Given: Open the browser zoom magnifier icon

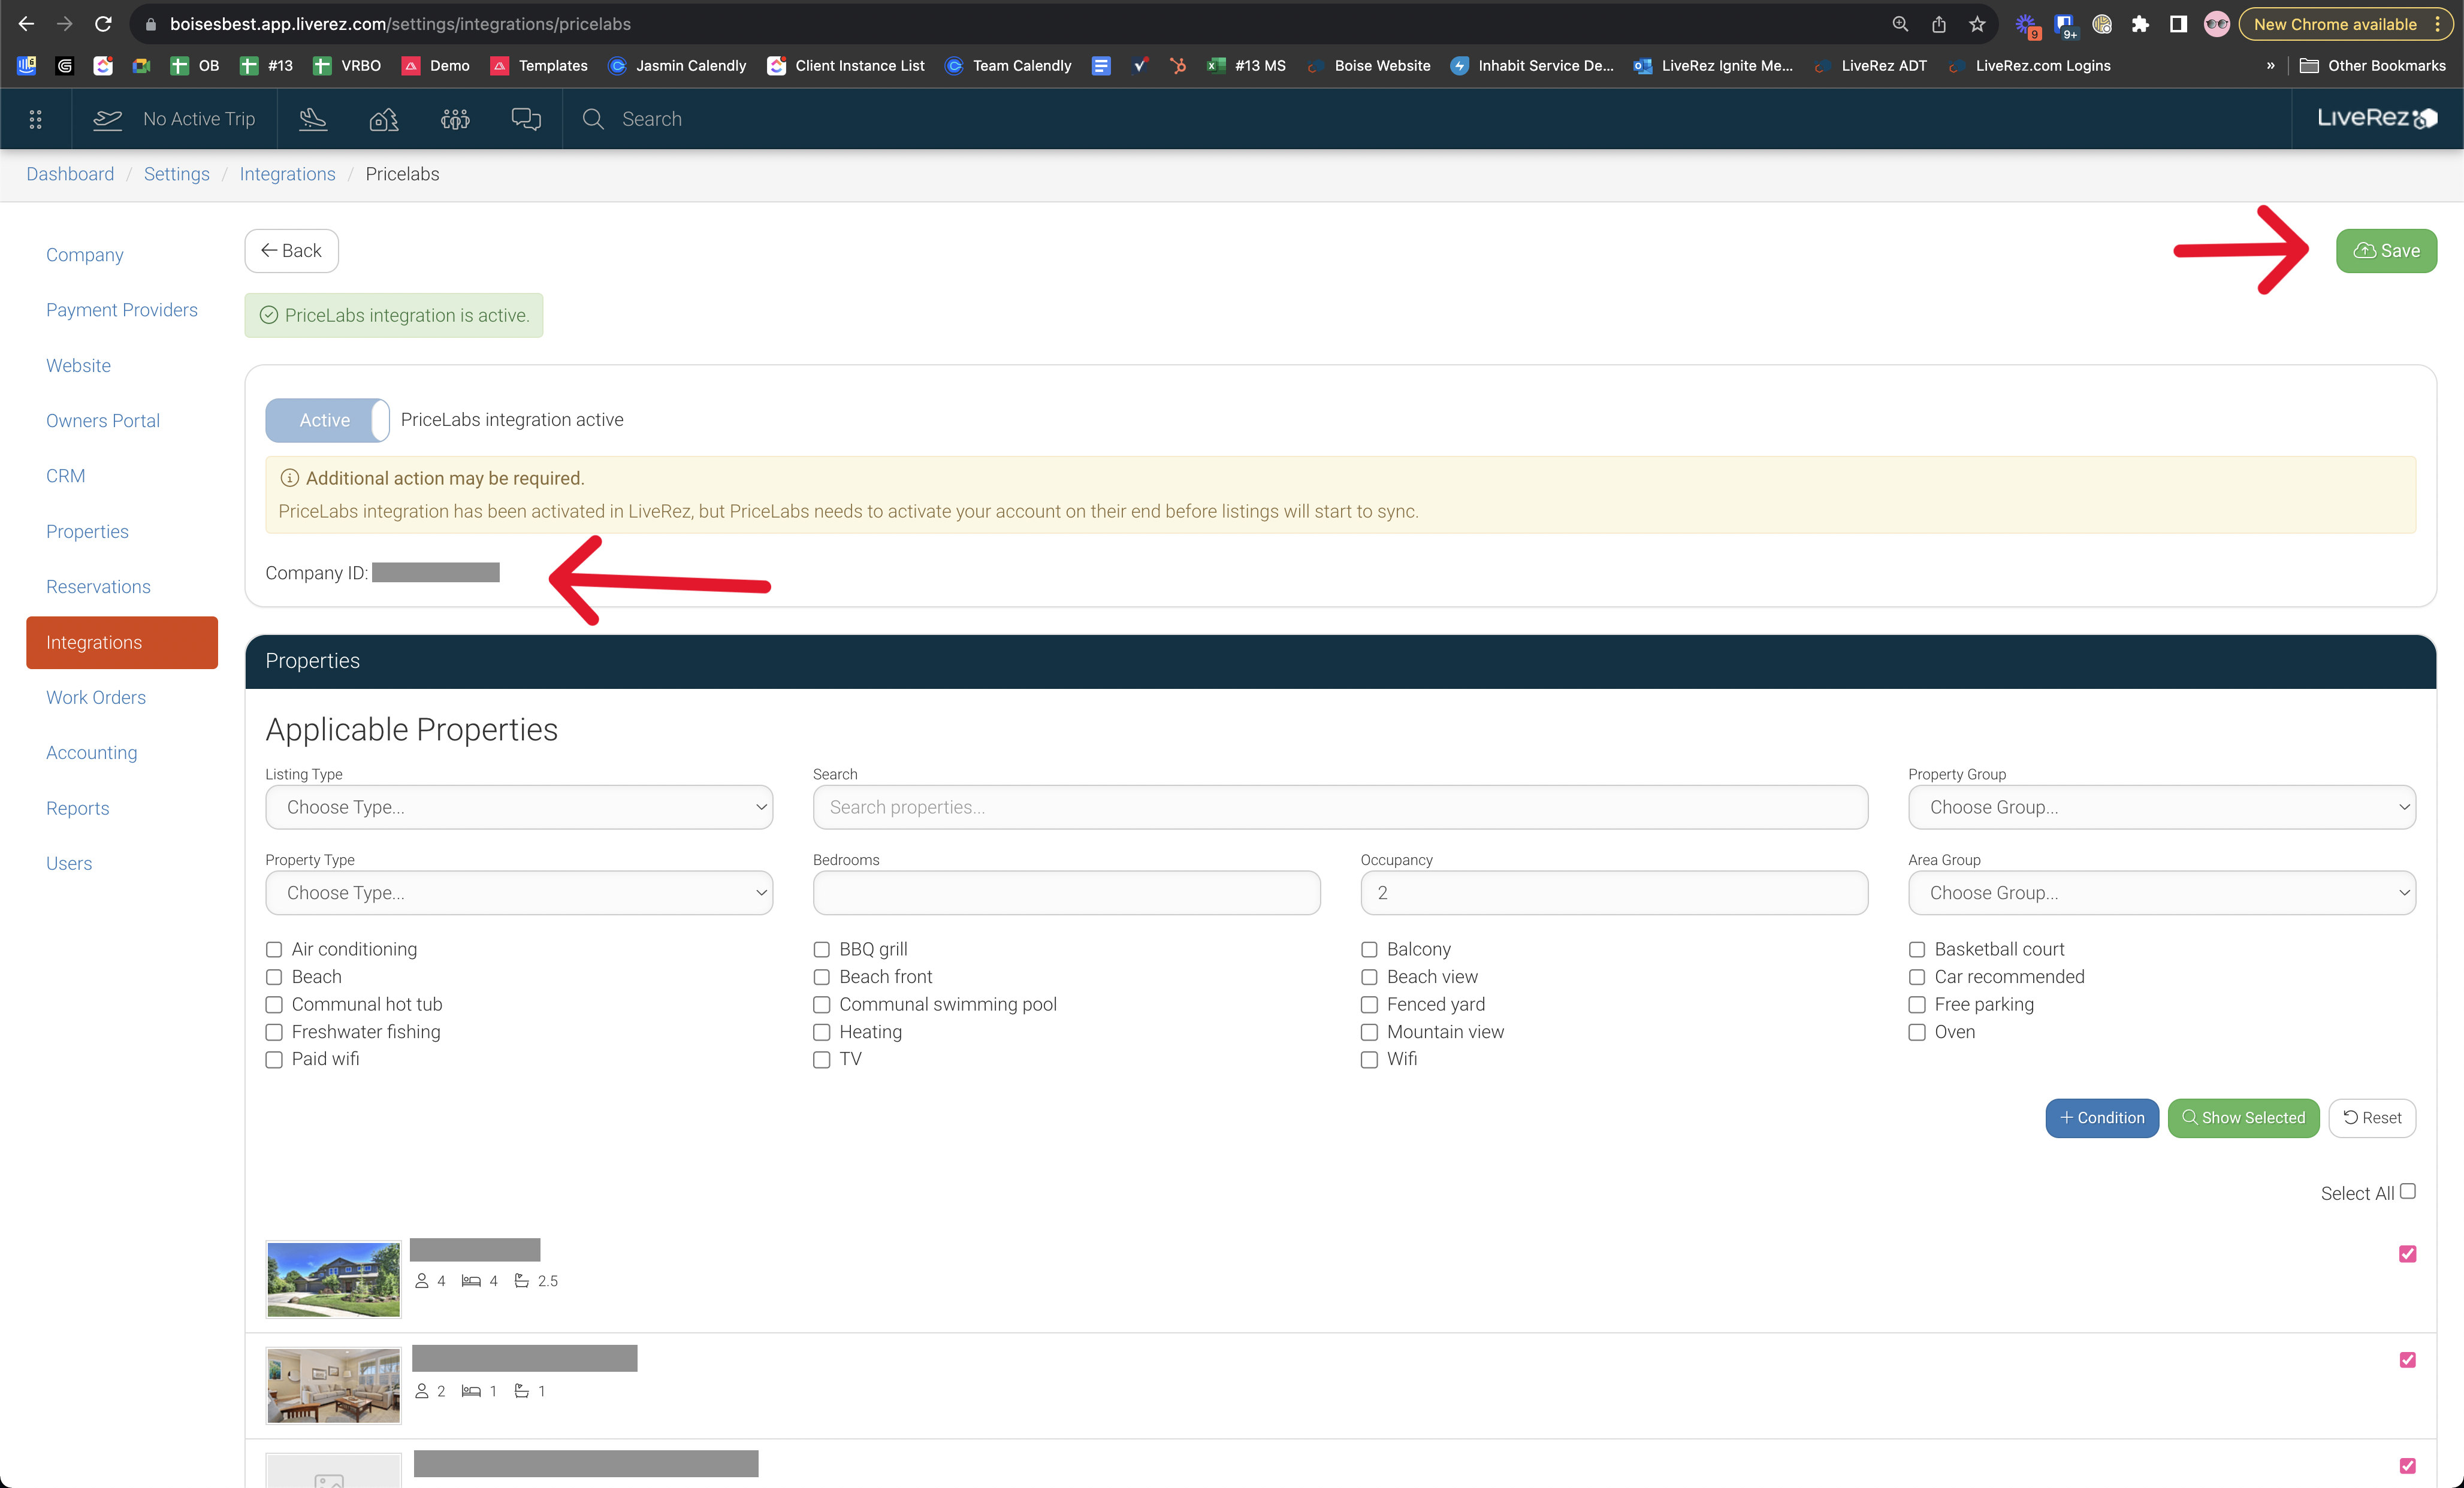Looking at the screenshot, I should 1900,24.
